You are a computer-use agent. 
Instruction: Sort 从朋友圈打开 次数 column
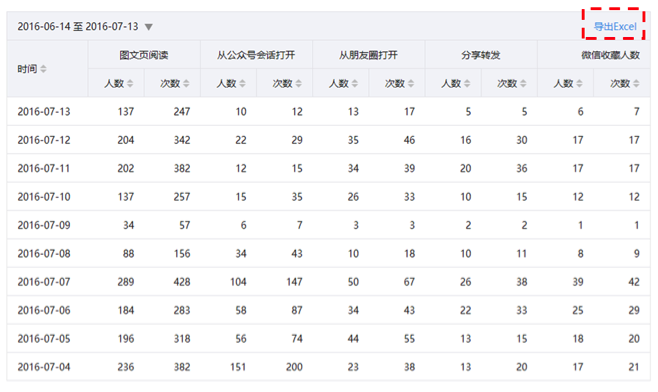(411, 84)
